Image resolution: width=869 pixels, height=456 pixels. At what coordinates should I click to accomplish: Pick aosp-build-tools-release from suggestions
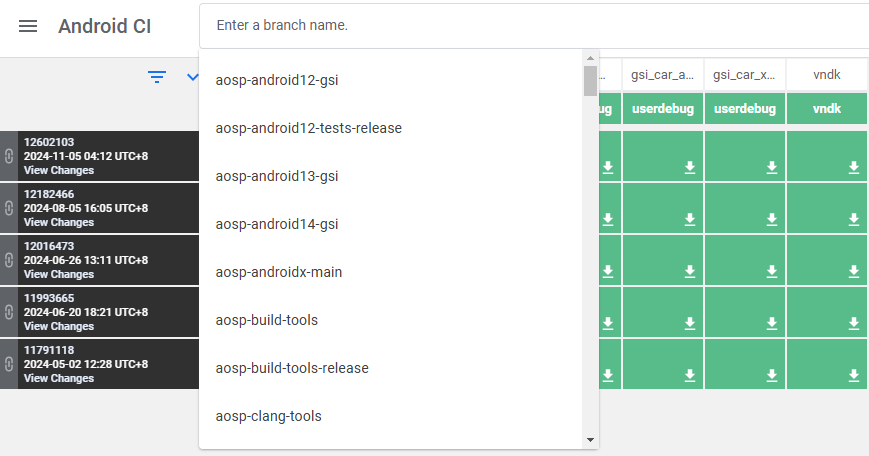pos(292,368)
